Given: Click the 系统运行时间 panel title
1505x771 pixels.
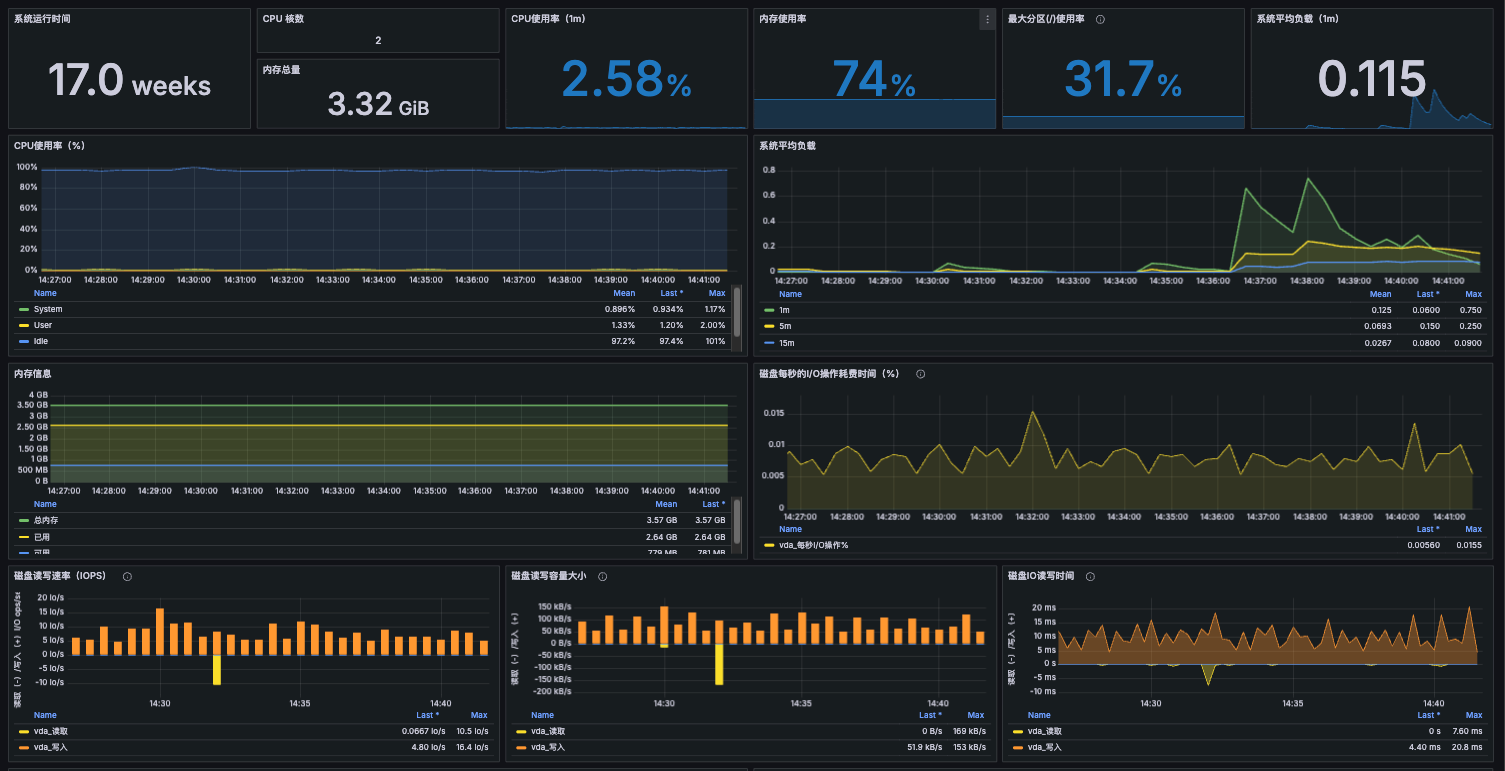Looking at the screenshot, I should click(x=42, y=19).
